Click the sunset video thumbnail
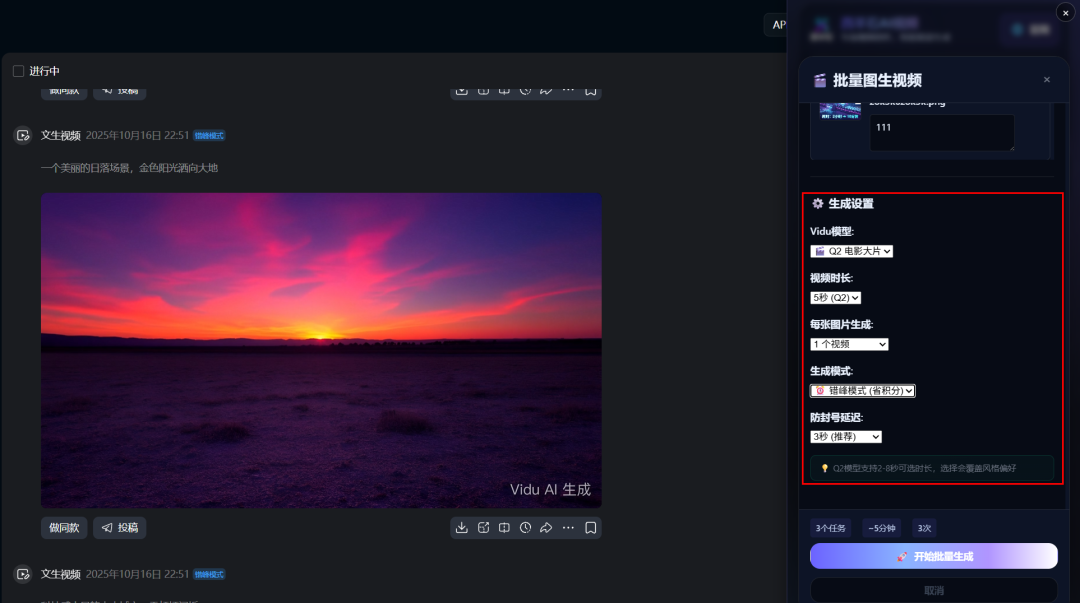This screenshot has width=1080, height=603. coord(321,350)
